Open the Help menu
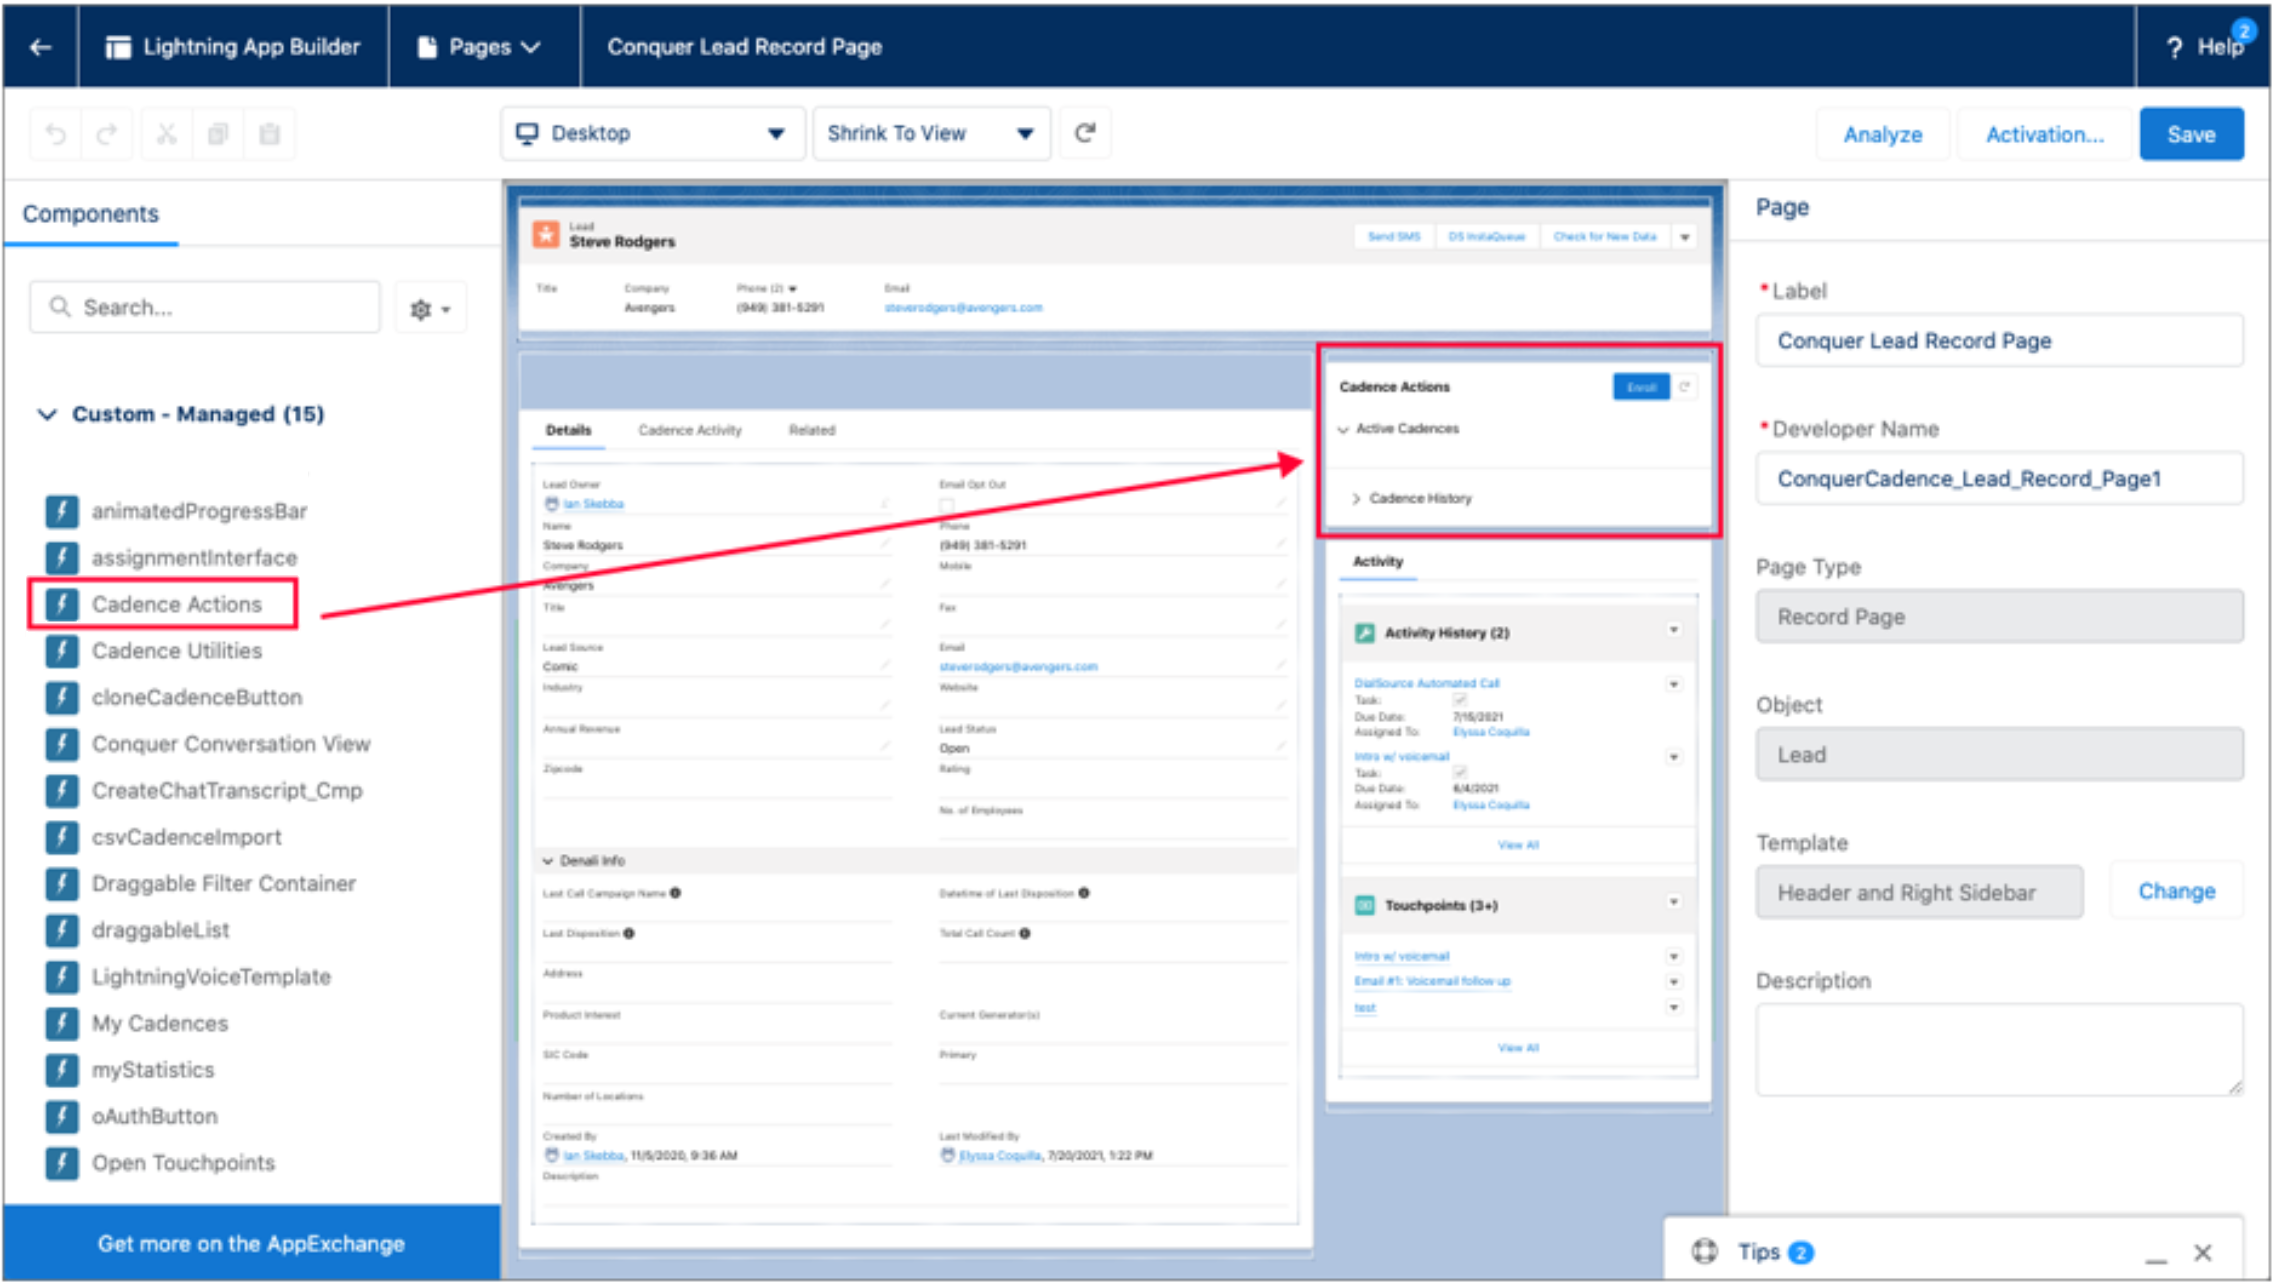This screenshot has height=1283, width=2272. [2205, 47]
